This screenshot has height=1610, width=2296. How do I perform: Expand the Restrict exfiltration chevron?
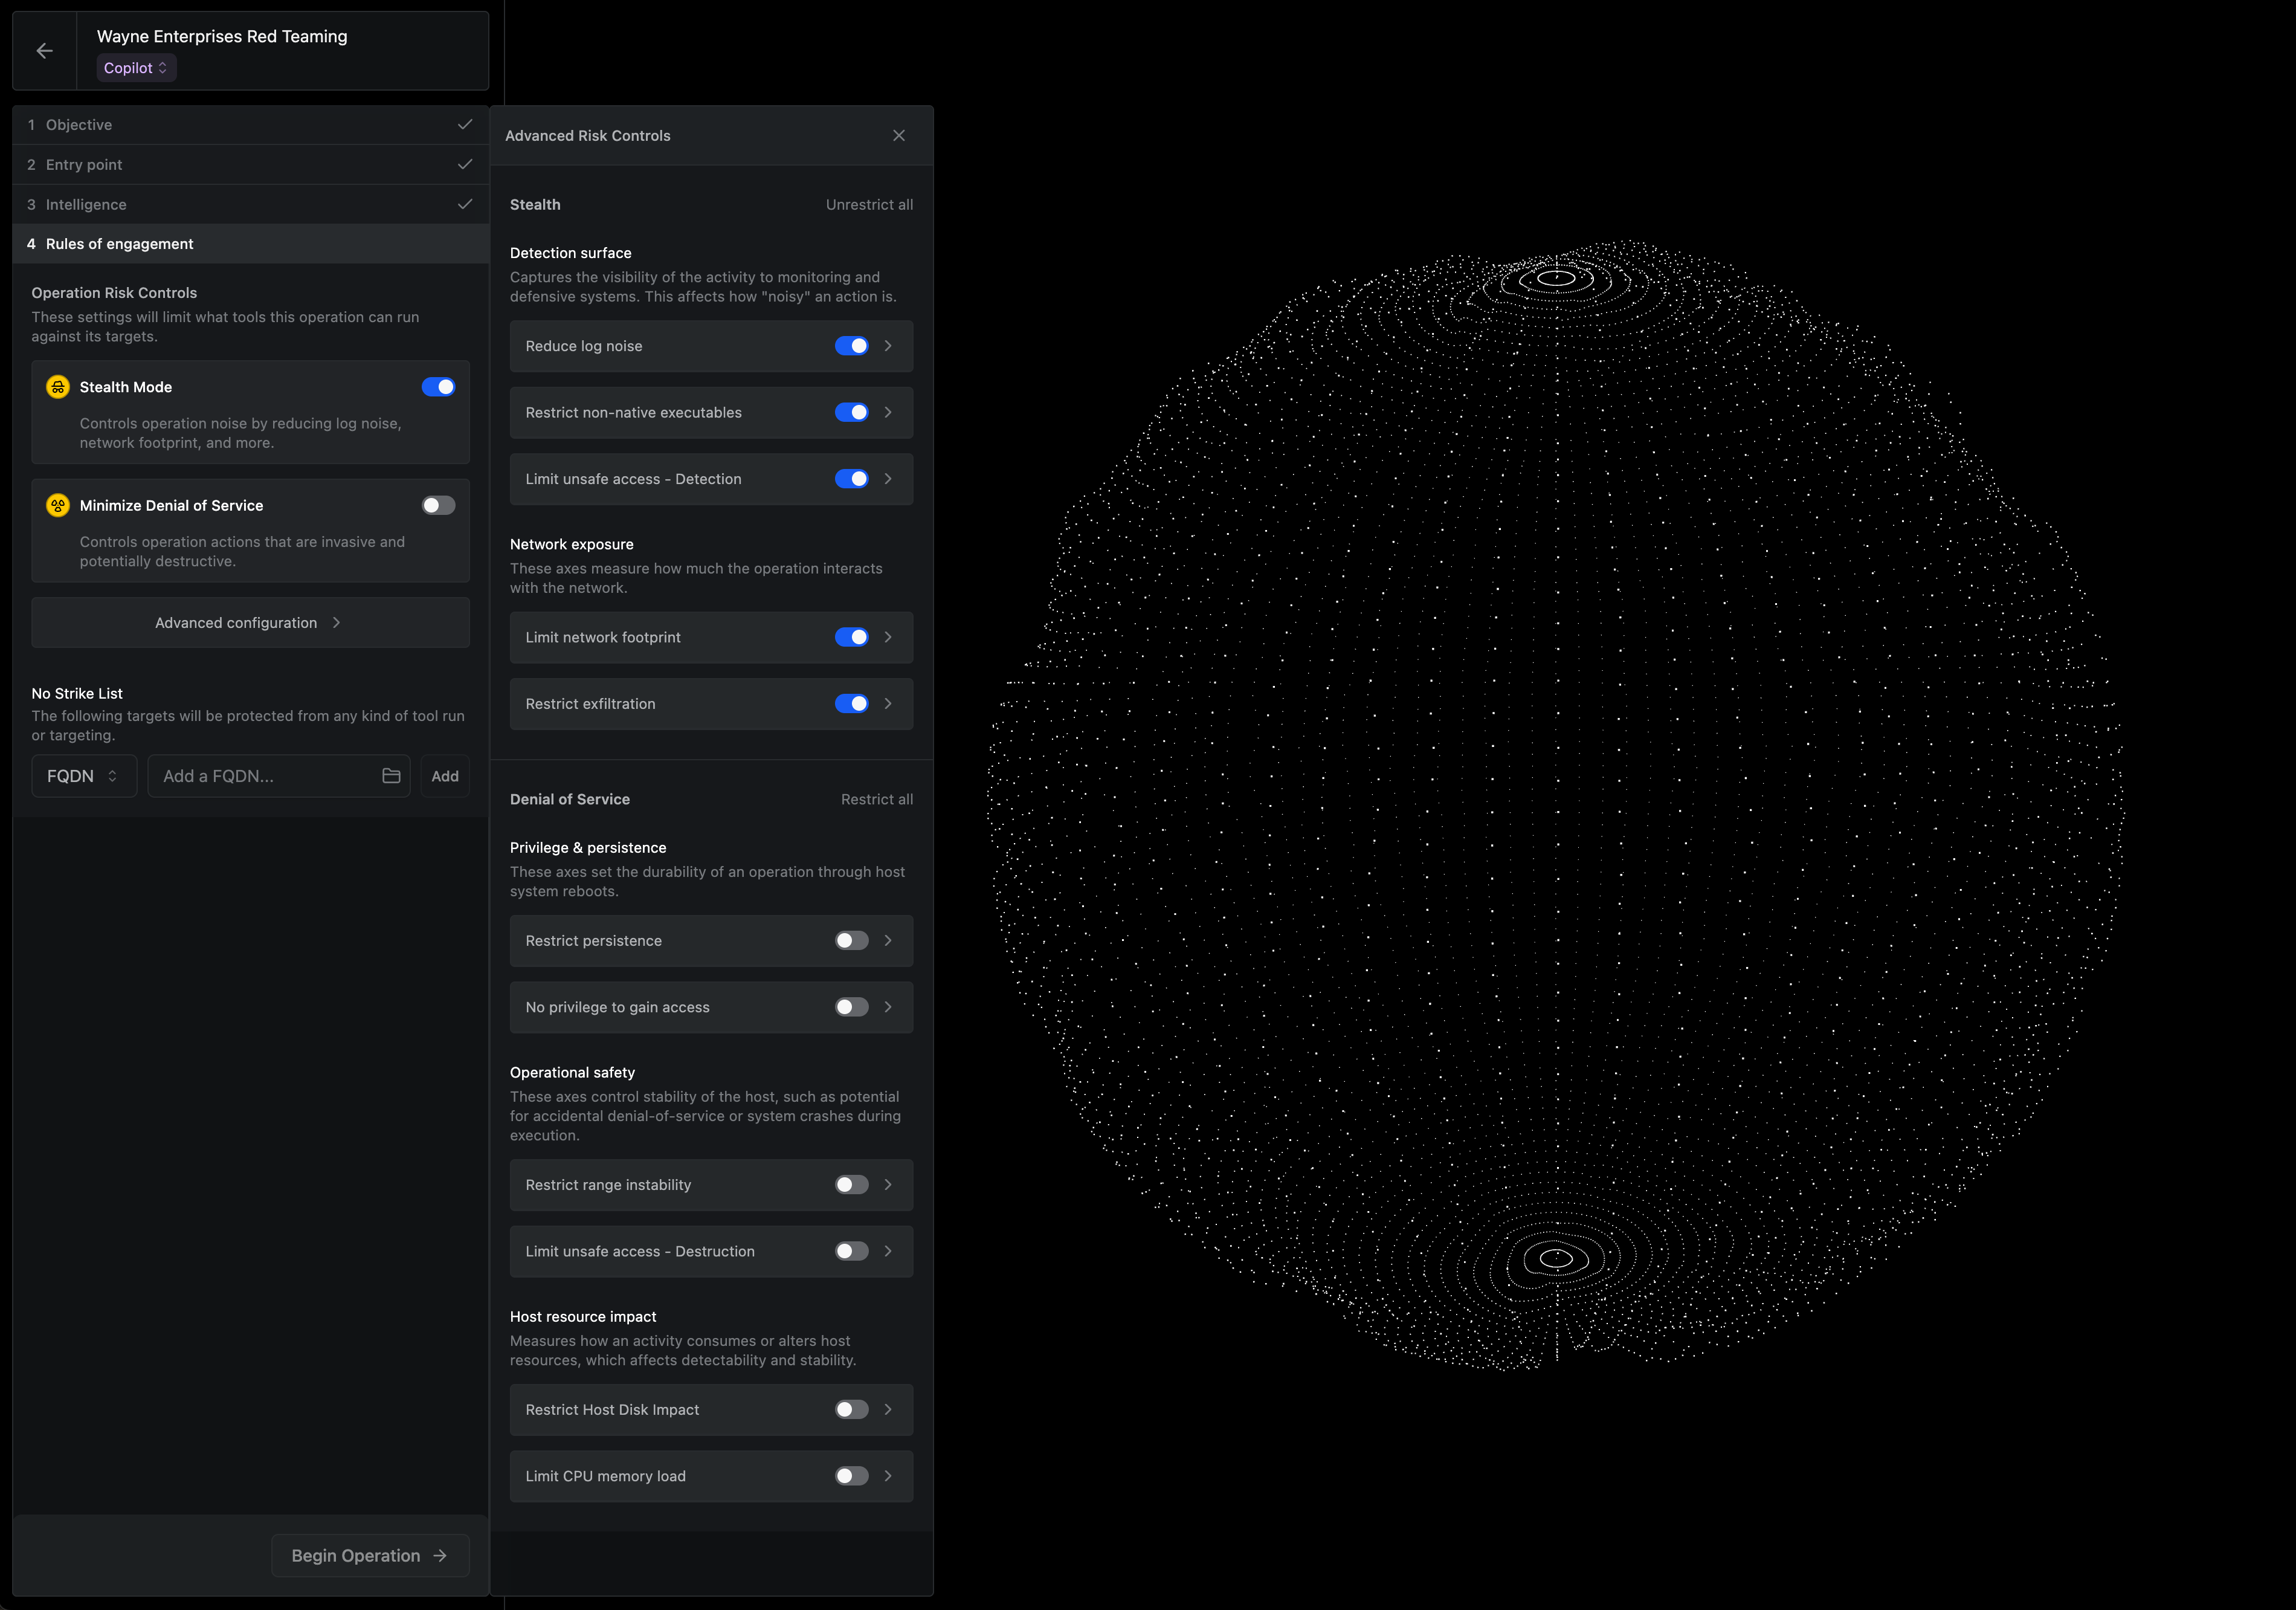point(888,704)
